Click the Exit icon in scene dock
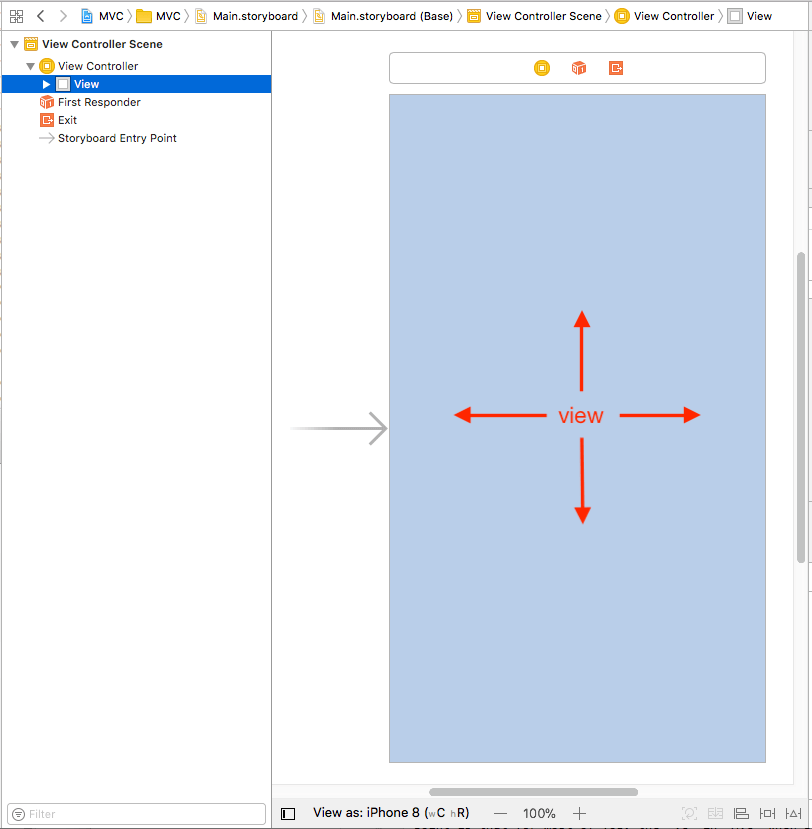 pos(616,68)
